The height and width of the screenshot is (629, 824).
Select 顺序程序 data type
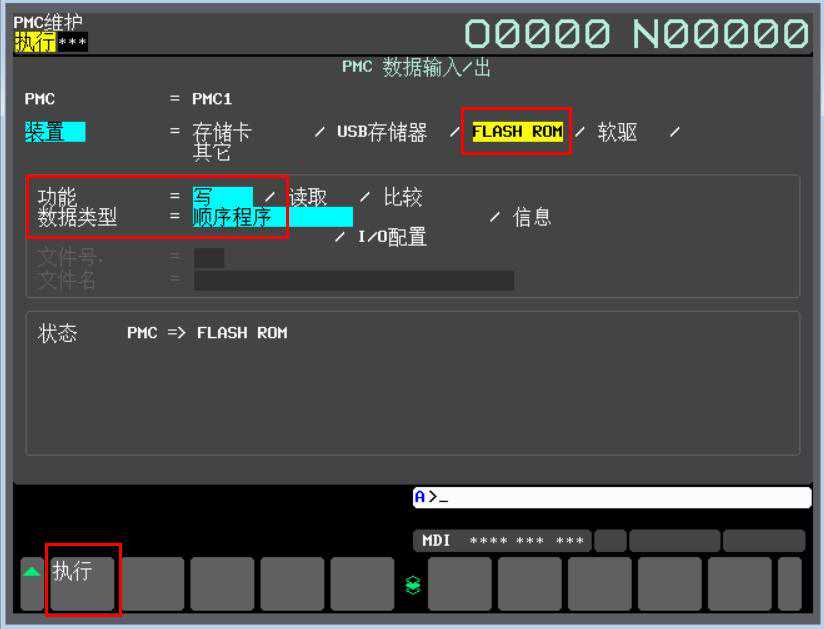point(232,217)
